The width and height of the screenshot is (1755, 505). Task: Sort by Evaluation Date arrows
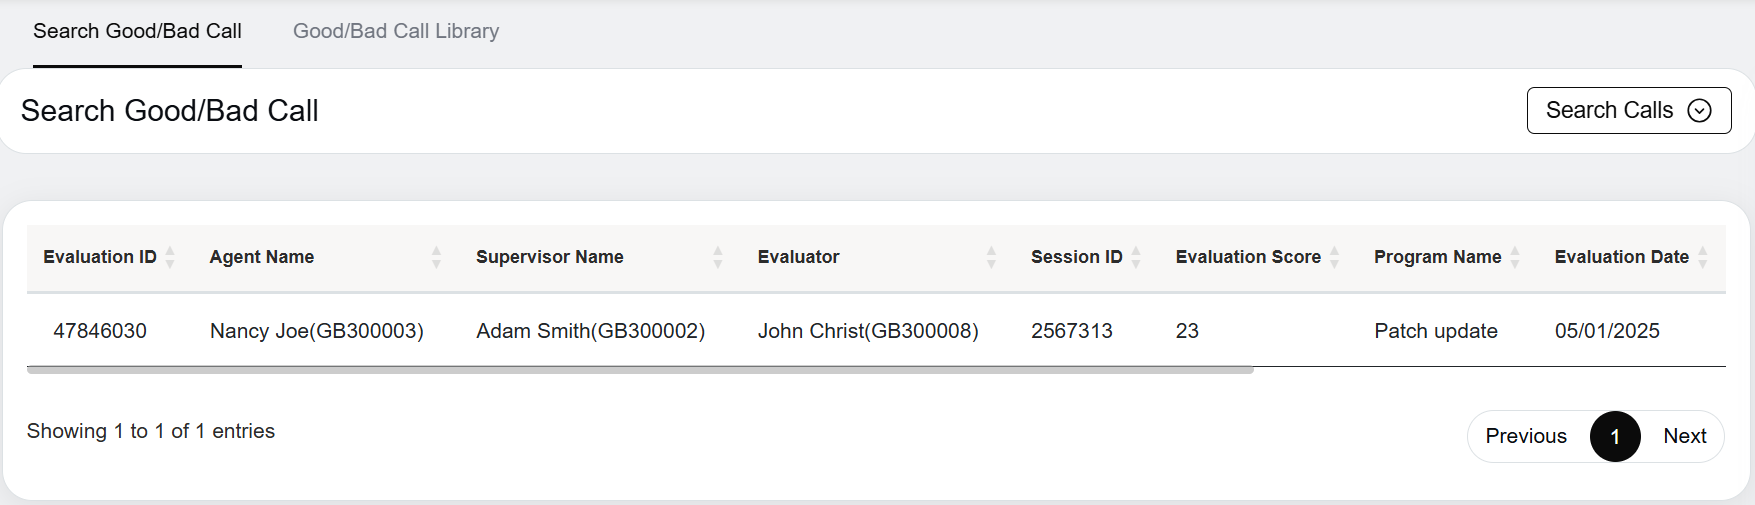click(x=1703, y=257)
